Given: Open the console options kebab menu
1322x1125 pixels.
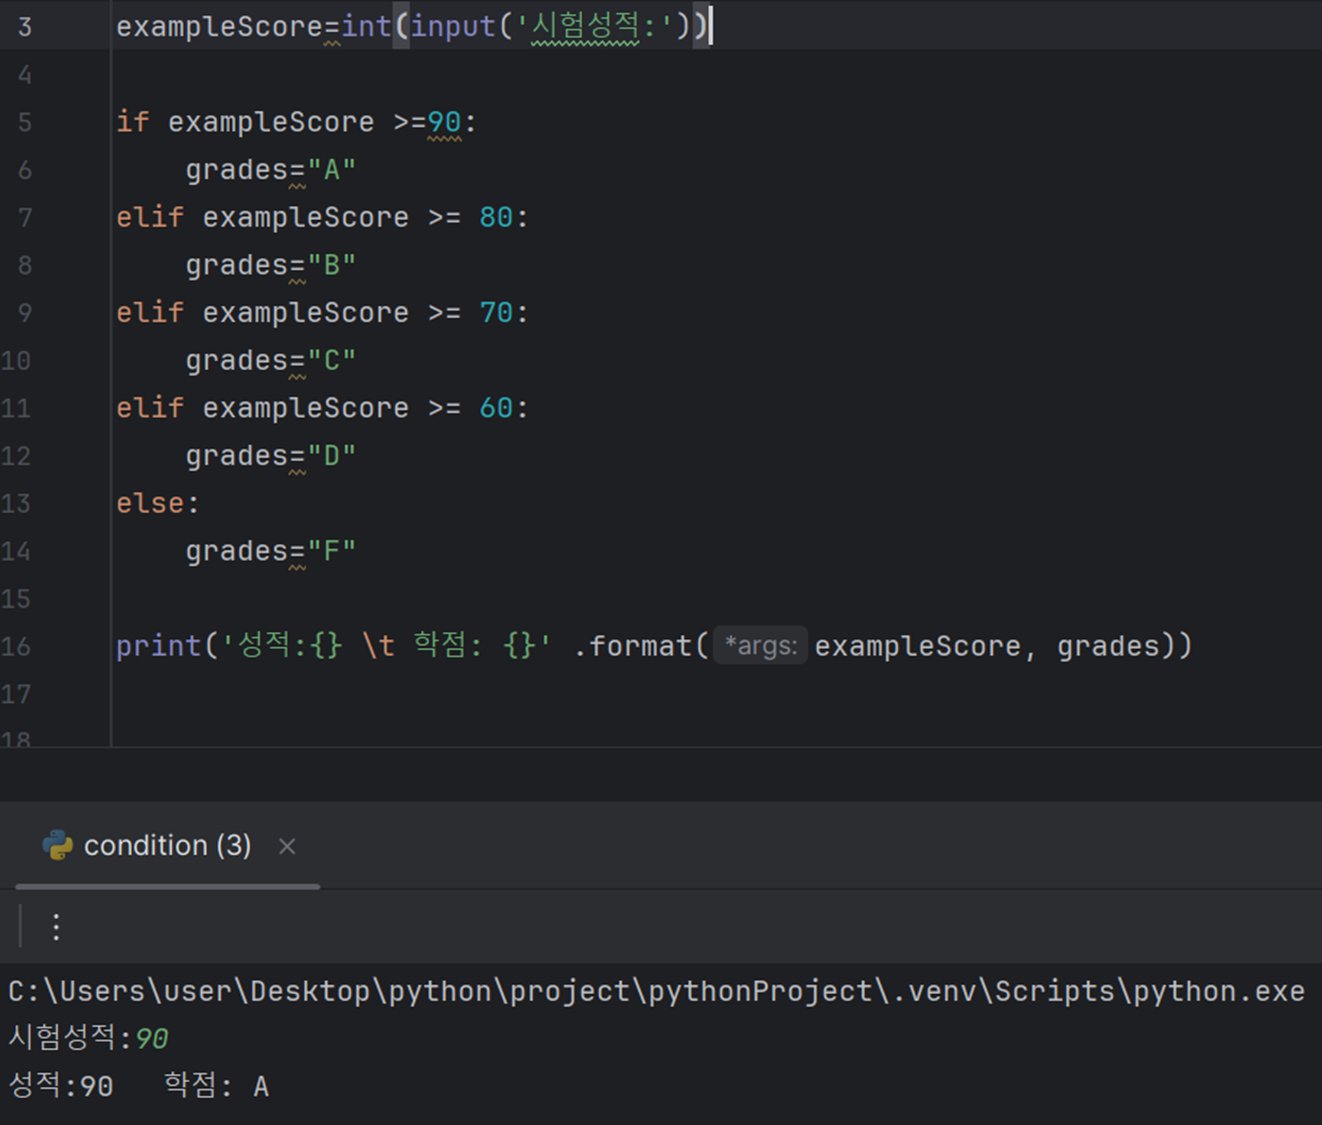Looking at the screenshot, I should coord(56,928).
